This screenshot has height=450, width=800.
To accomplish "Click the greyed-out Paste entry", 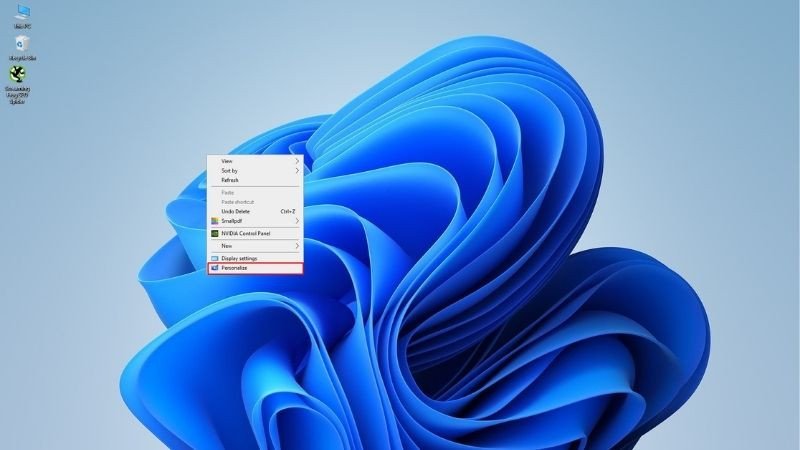I will tap(227, 192).
